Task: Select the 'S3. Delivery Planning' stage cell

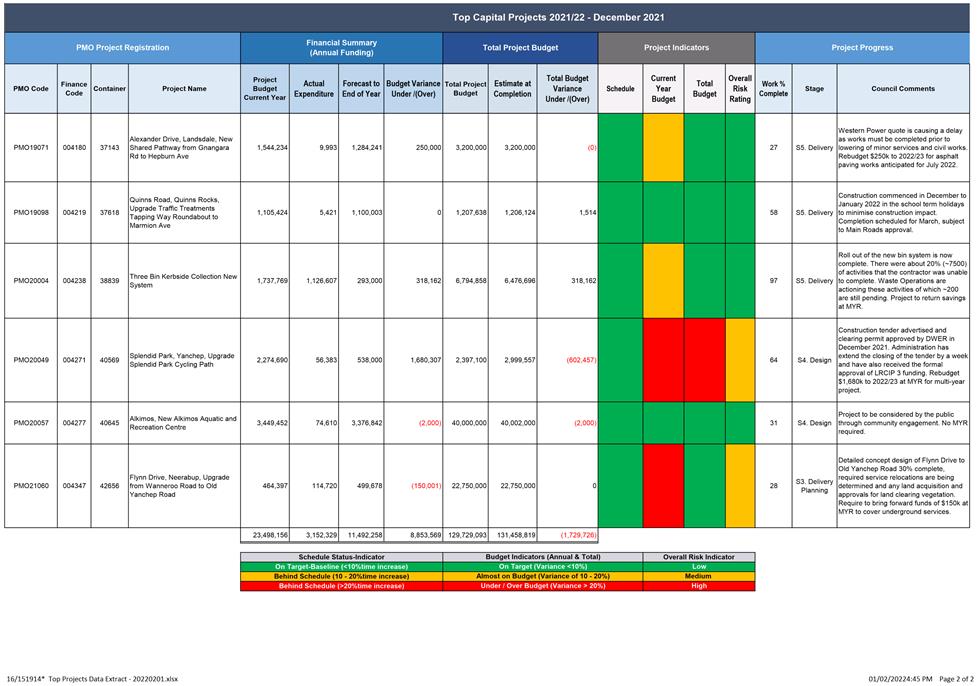Action: [x=814, y=485]
